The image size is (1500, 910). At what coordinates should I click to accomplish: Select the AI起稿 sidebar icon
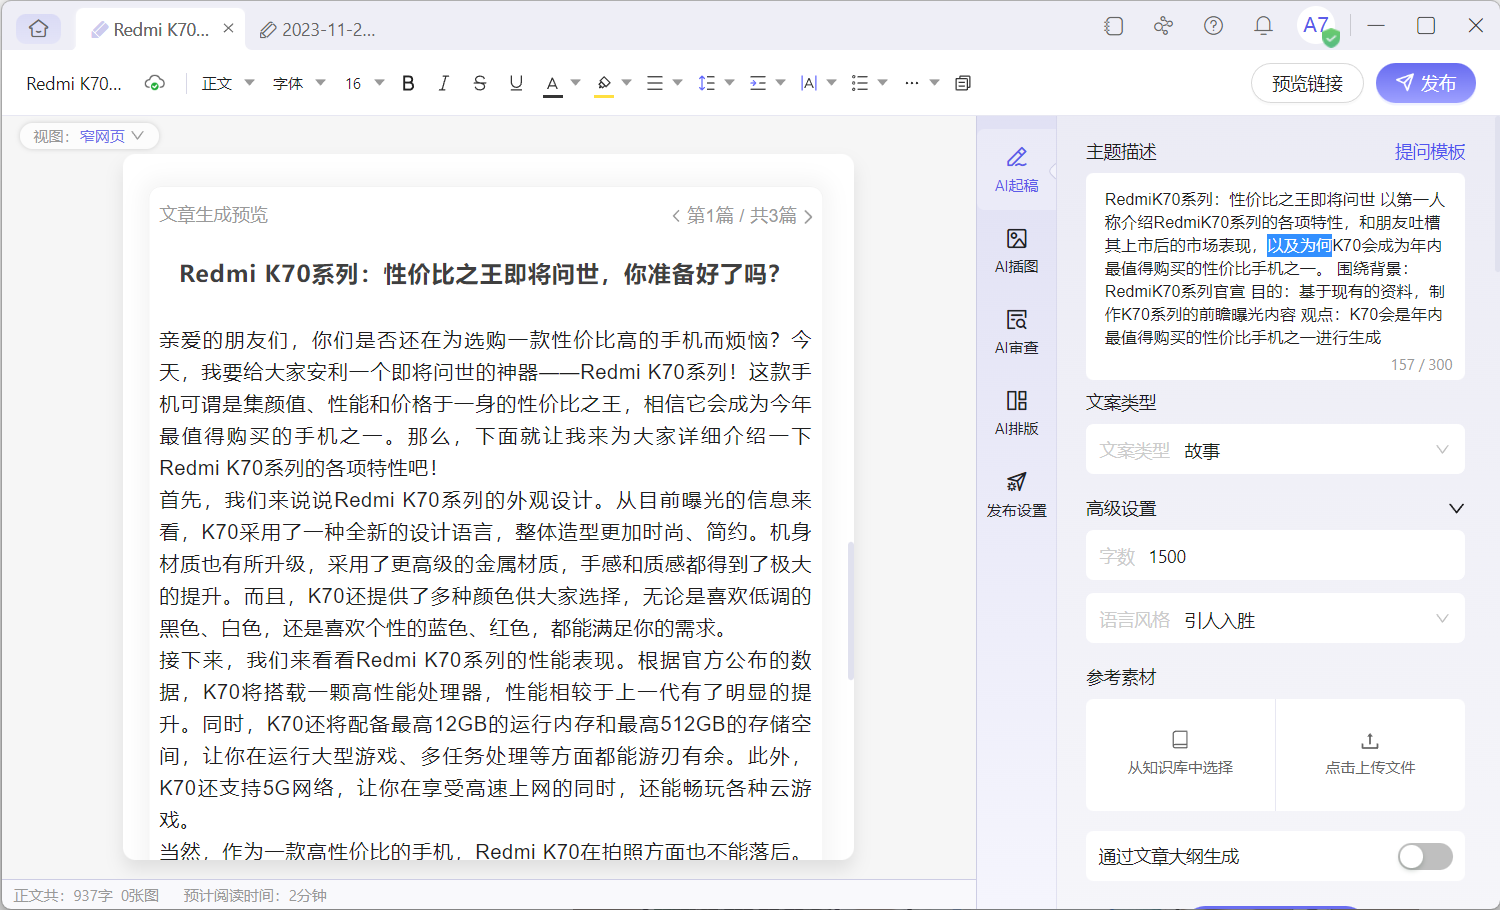(x=1016, y=168)
